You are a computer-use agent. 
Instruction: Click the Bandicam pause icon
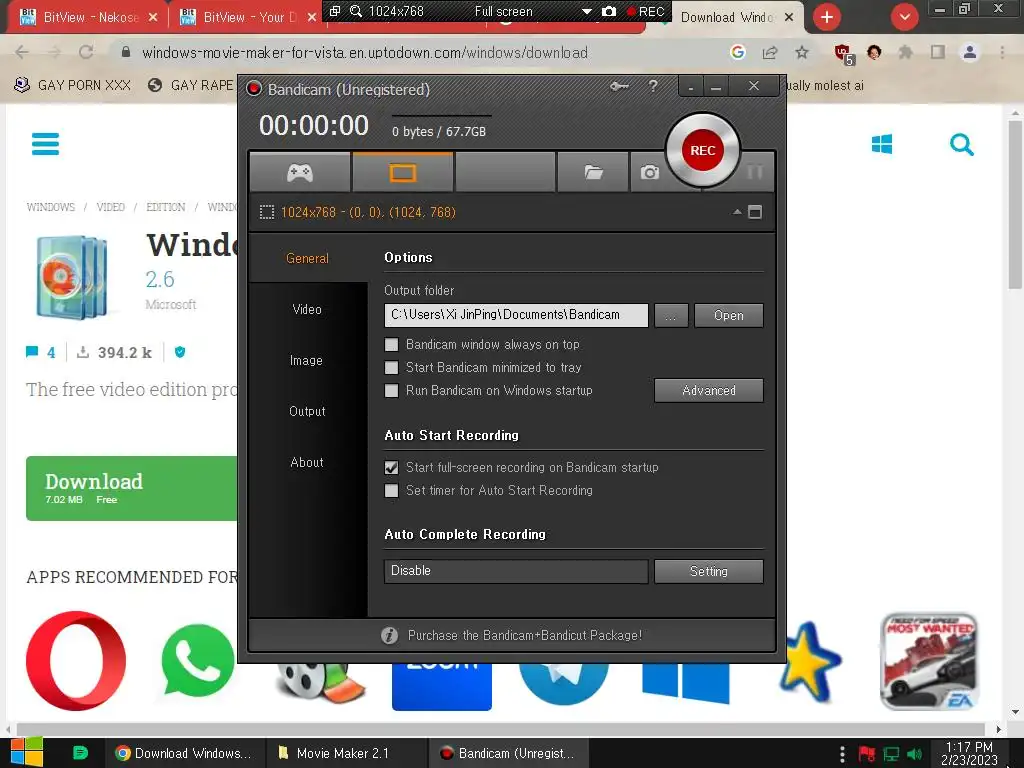click(754, 172)
